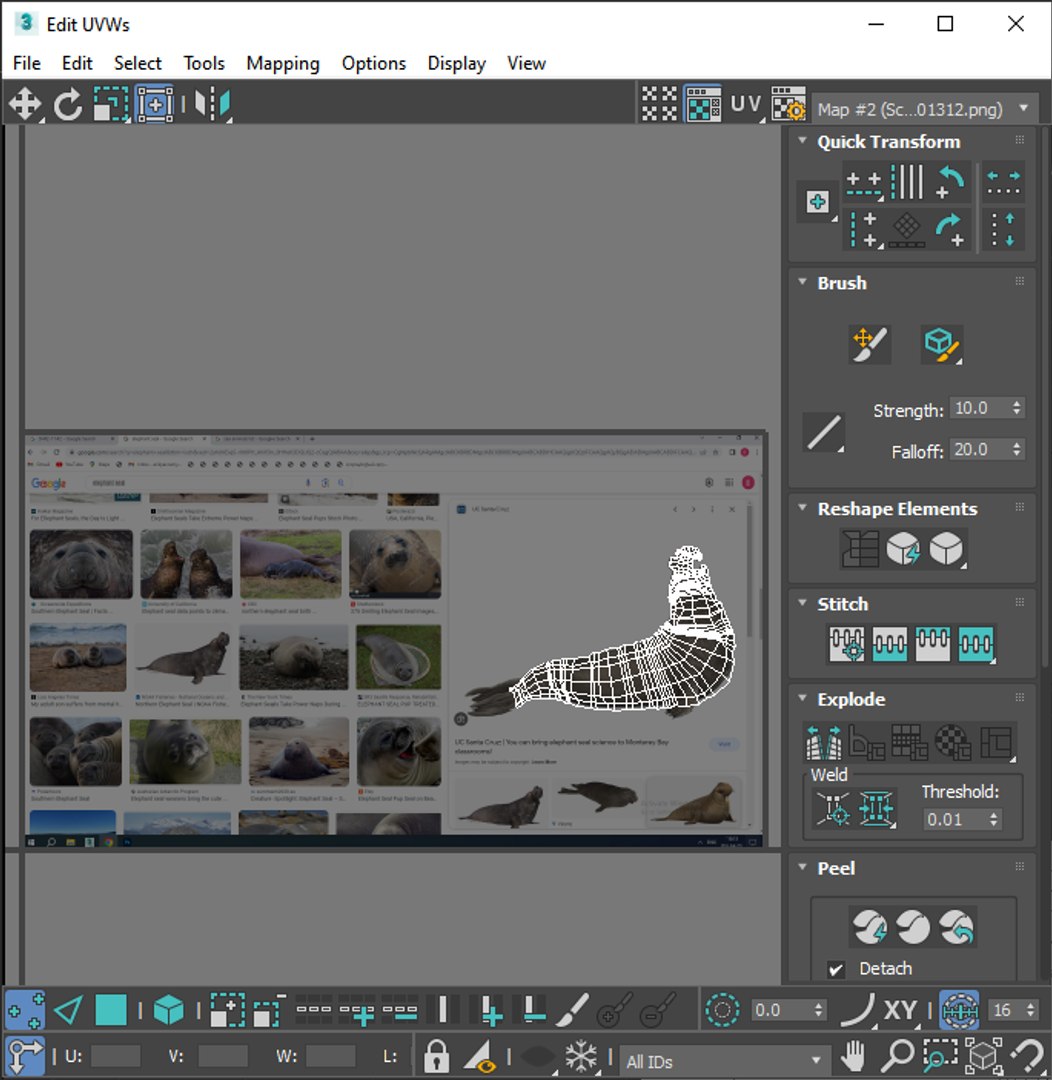The image size is (1052, 1080).
Task: Click the Set Pivot button in Quick Transform
Action: click(818, 202)
